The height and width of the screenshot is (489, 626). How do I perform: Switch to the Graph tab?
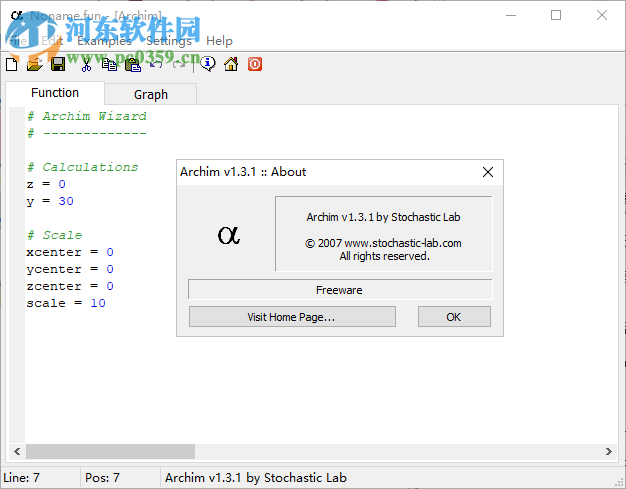[x=151, y=95]
